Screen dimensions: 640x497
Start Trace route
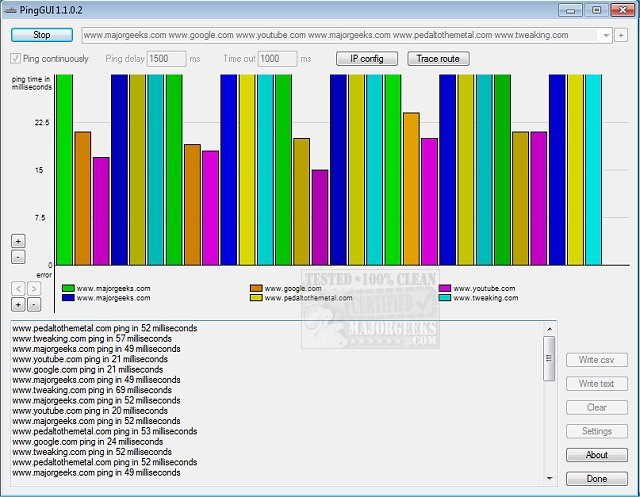tap(438, 59)
